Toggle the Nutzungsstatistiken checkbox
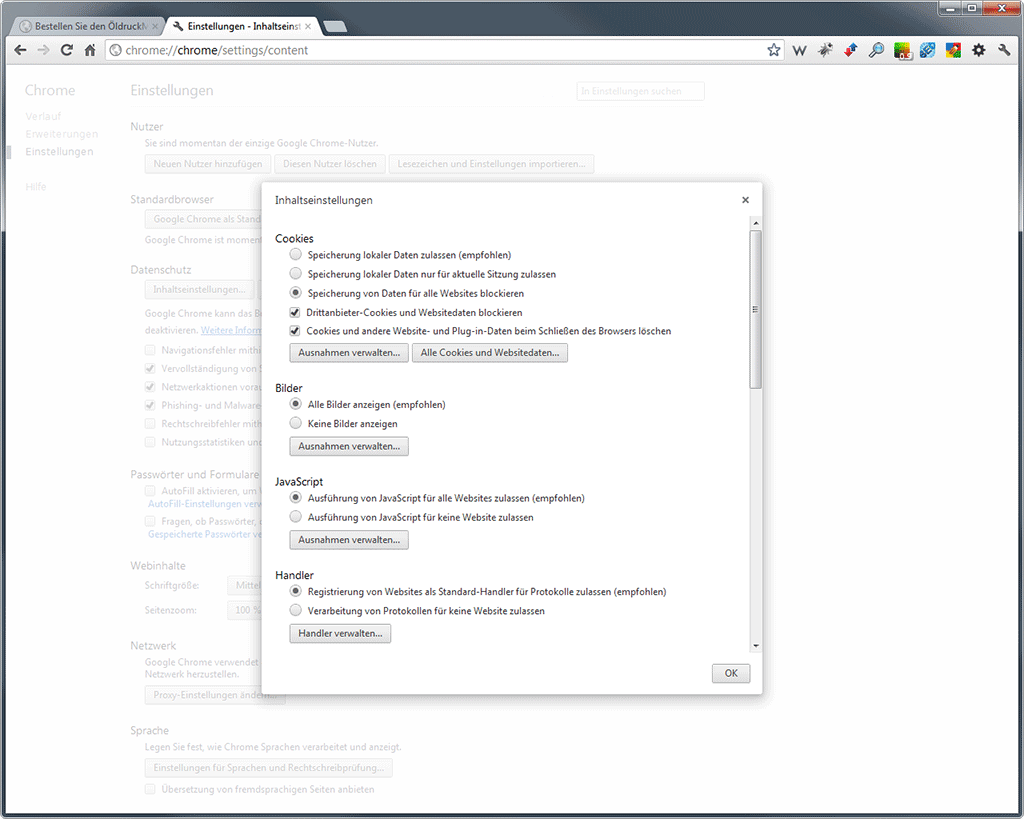This screenshot has width=1024, height=819. (150, 442)
